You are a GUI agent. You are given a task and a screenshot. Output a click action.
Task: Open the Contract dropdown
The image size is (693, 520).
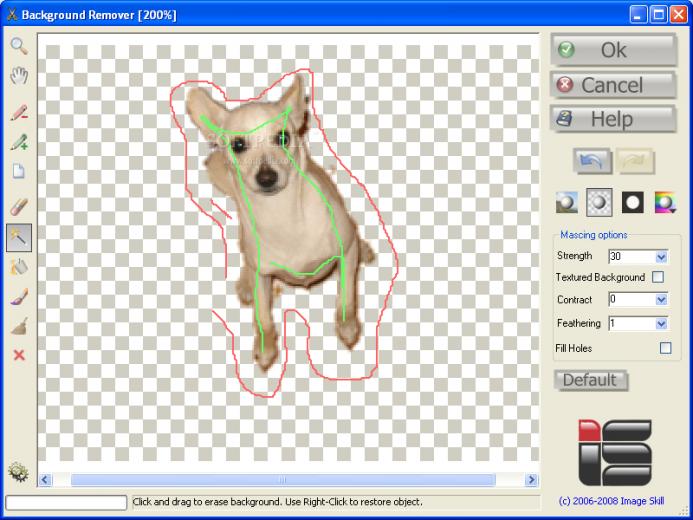click(661, 300)
